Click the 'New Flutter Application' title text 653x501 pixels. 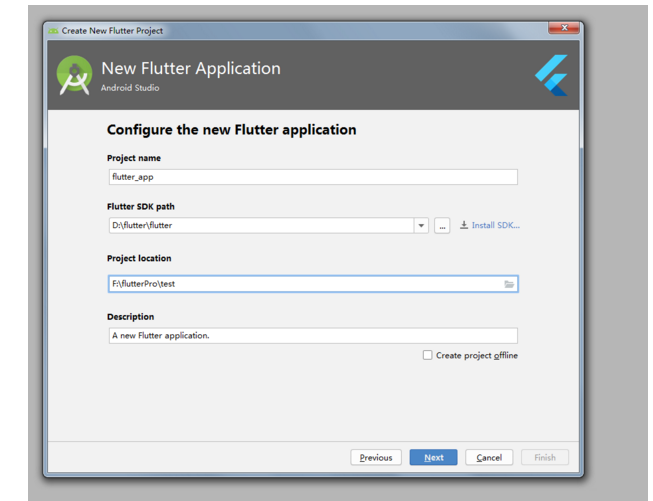click(x=191, y=69)
